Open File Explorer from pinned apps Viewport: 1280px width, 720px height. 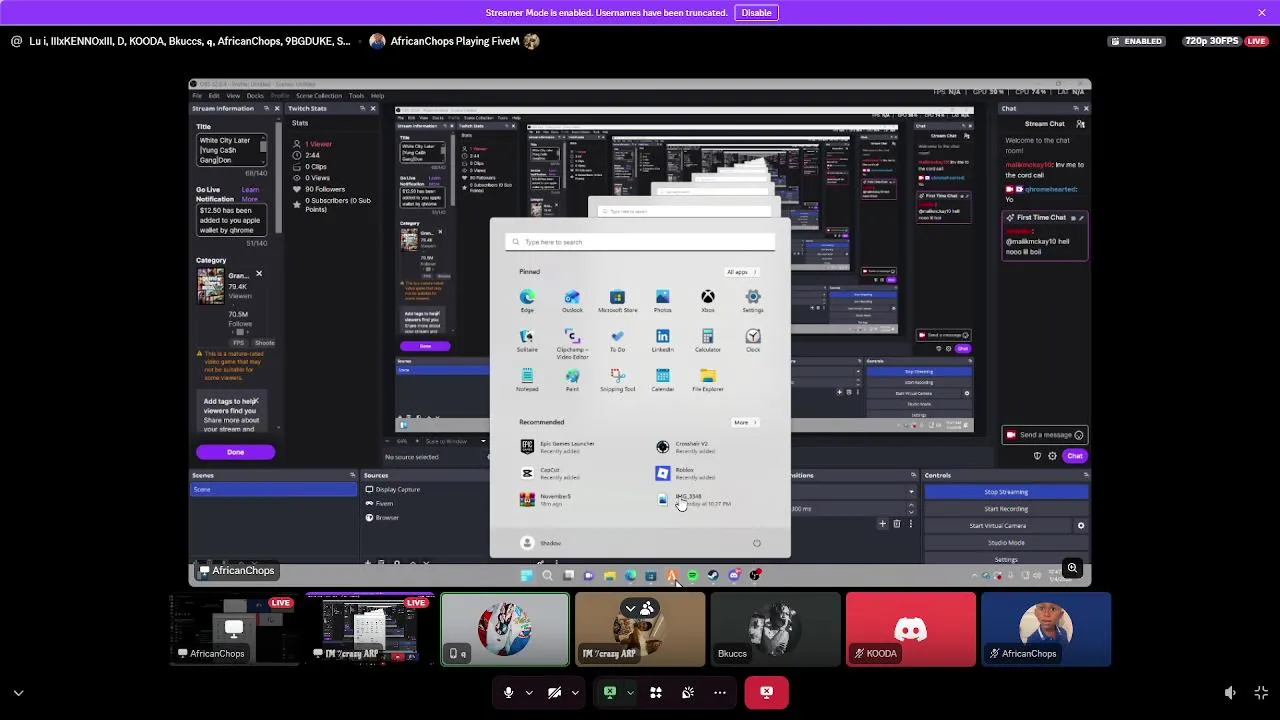click(708, 380)
